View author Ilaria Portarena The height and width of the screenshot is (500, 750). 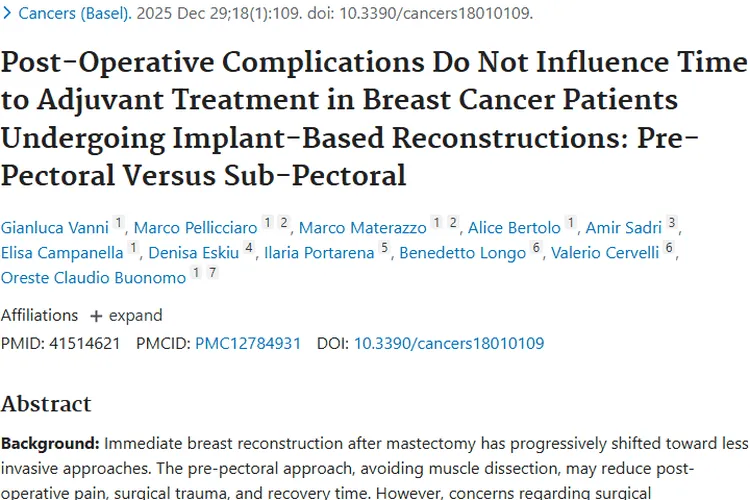pos(318,253)
